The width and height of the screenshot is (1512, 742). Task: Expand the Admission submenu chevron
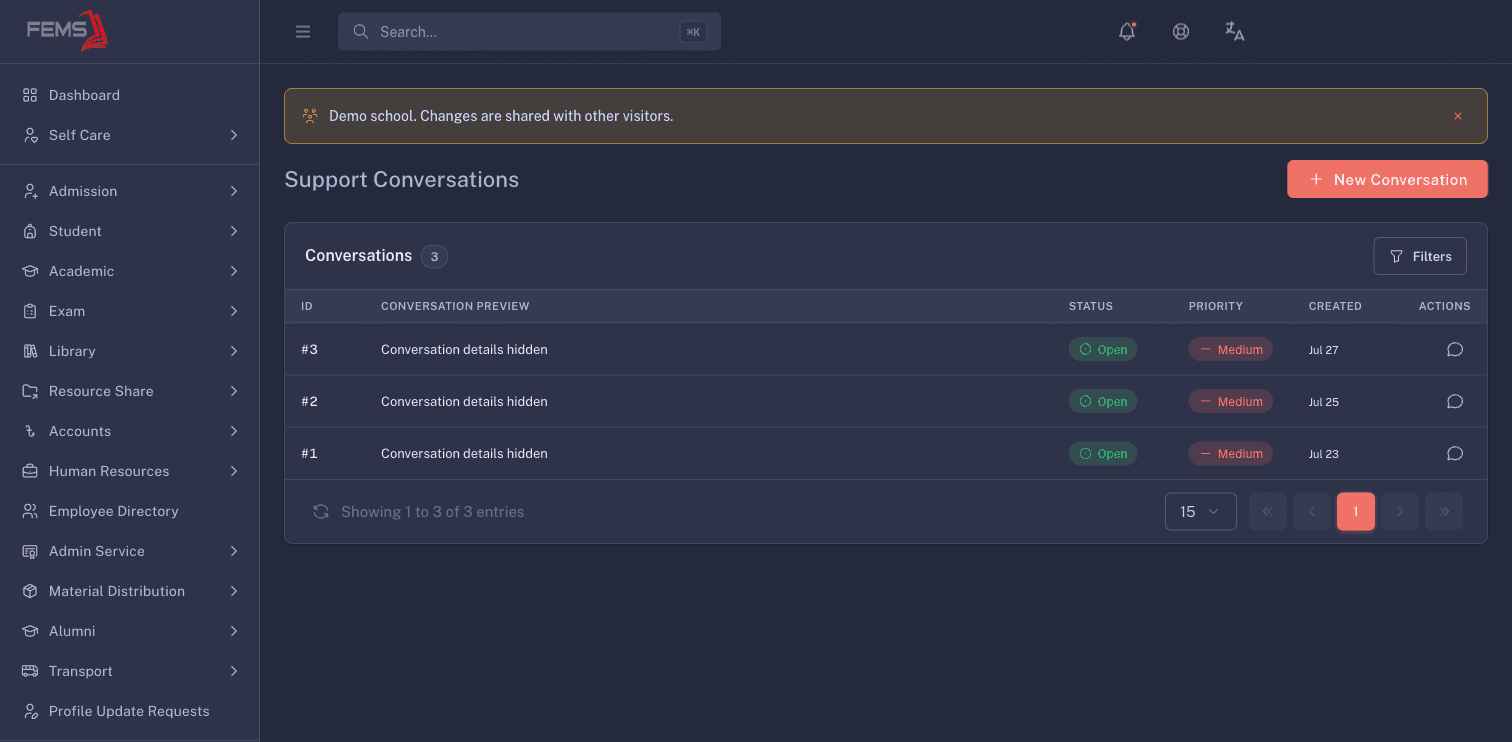[x=233, y=191]
